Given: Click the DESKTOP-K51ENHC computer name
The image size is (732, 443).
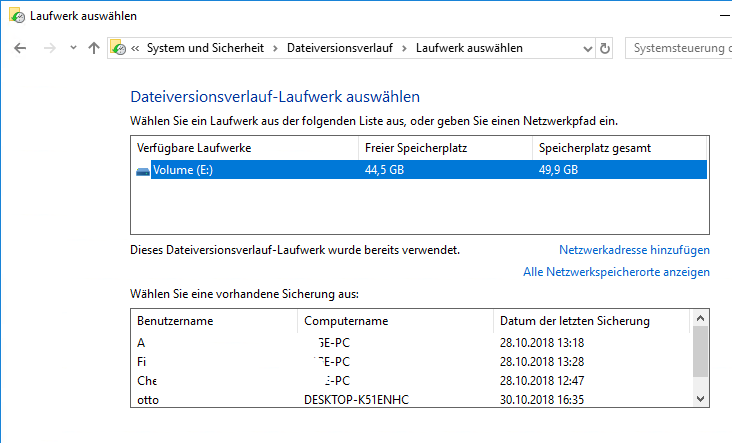Looking at the screenshot, I should [356, 400].
